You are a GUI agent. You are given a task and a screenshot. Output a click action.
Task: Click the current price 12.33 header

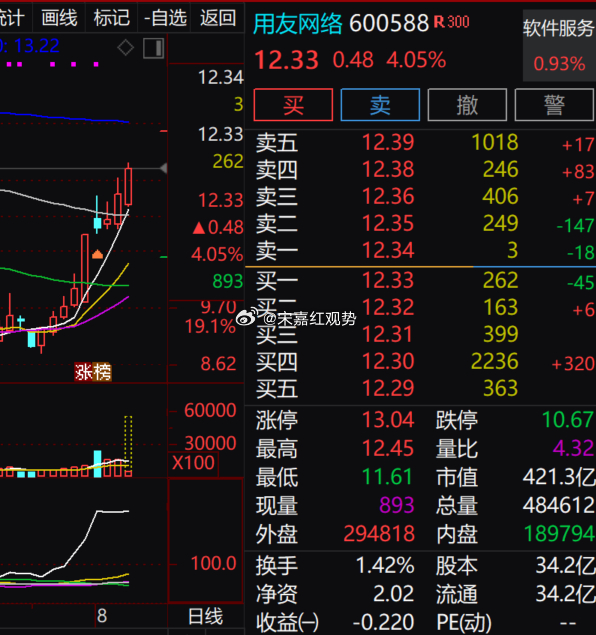[286, 60]
